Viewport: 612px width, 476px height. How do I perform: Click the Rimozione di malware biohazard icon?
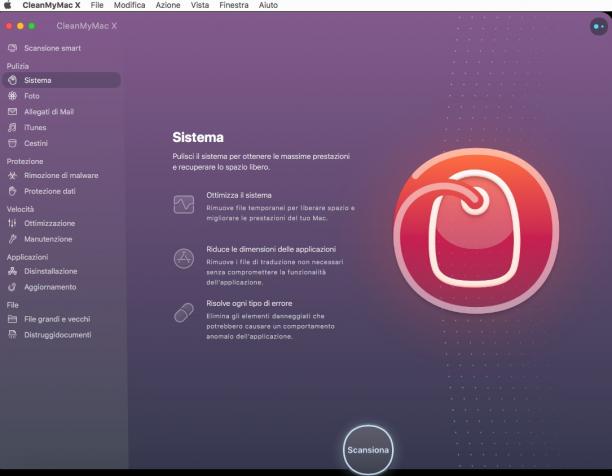coord(12,176)
